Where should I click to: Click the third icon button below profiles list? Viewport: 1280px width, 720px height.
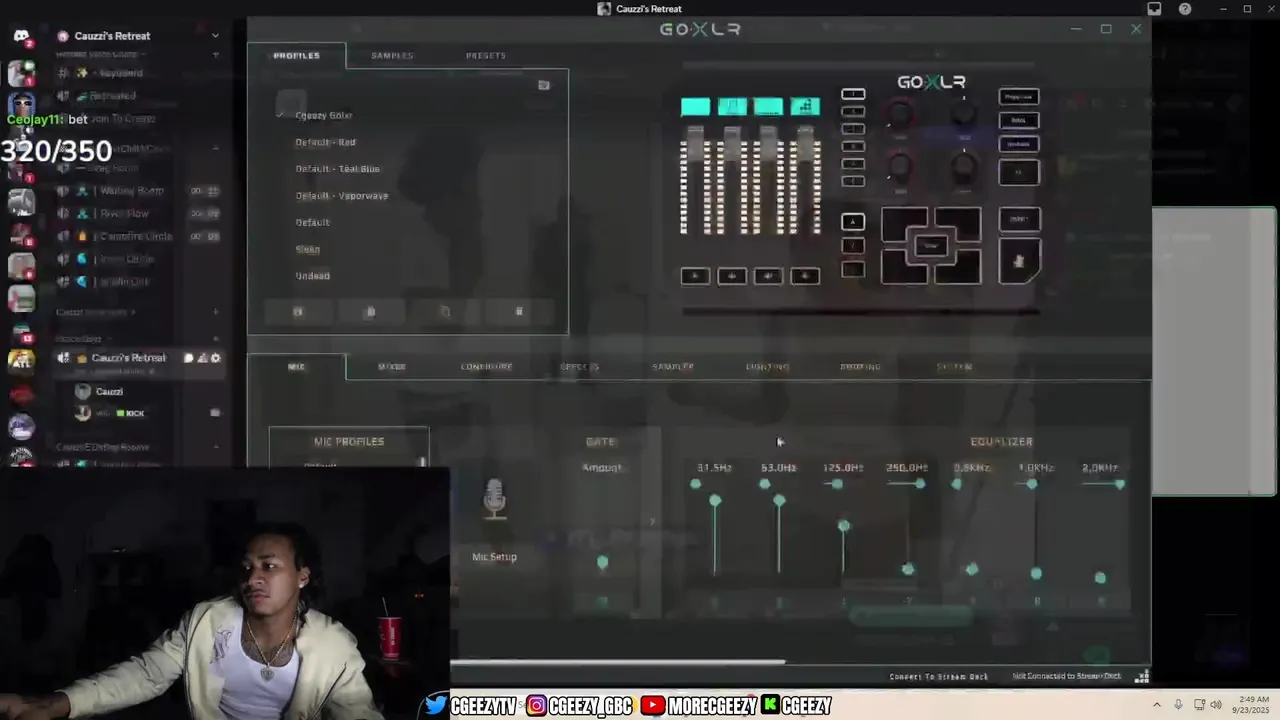445,312
